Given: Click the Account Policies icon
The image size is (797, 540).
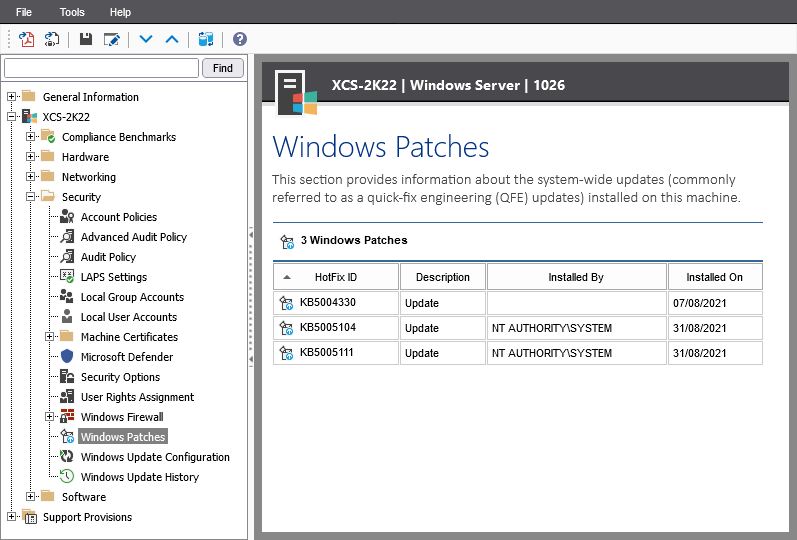Looking at the screenshot, I should pyautogui.click(x=67, y=217).
